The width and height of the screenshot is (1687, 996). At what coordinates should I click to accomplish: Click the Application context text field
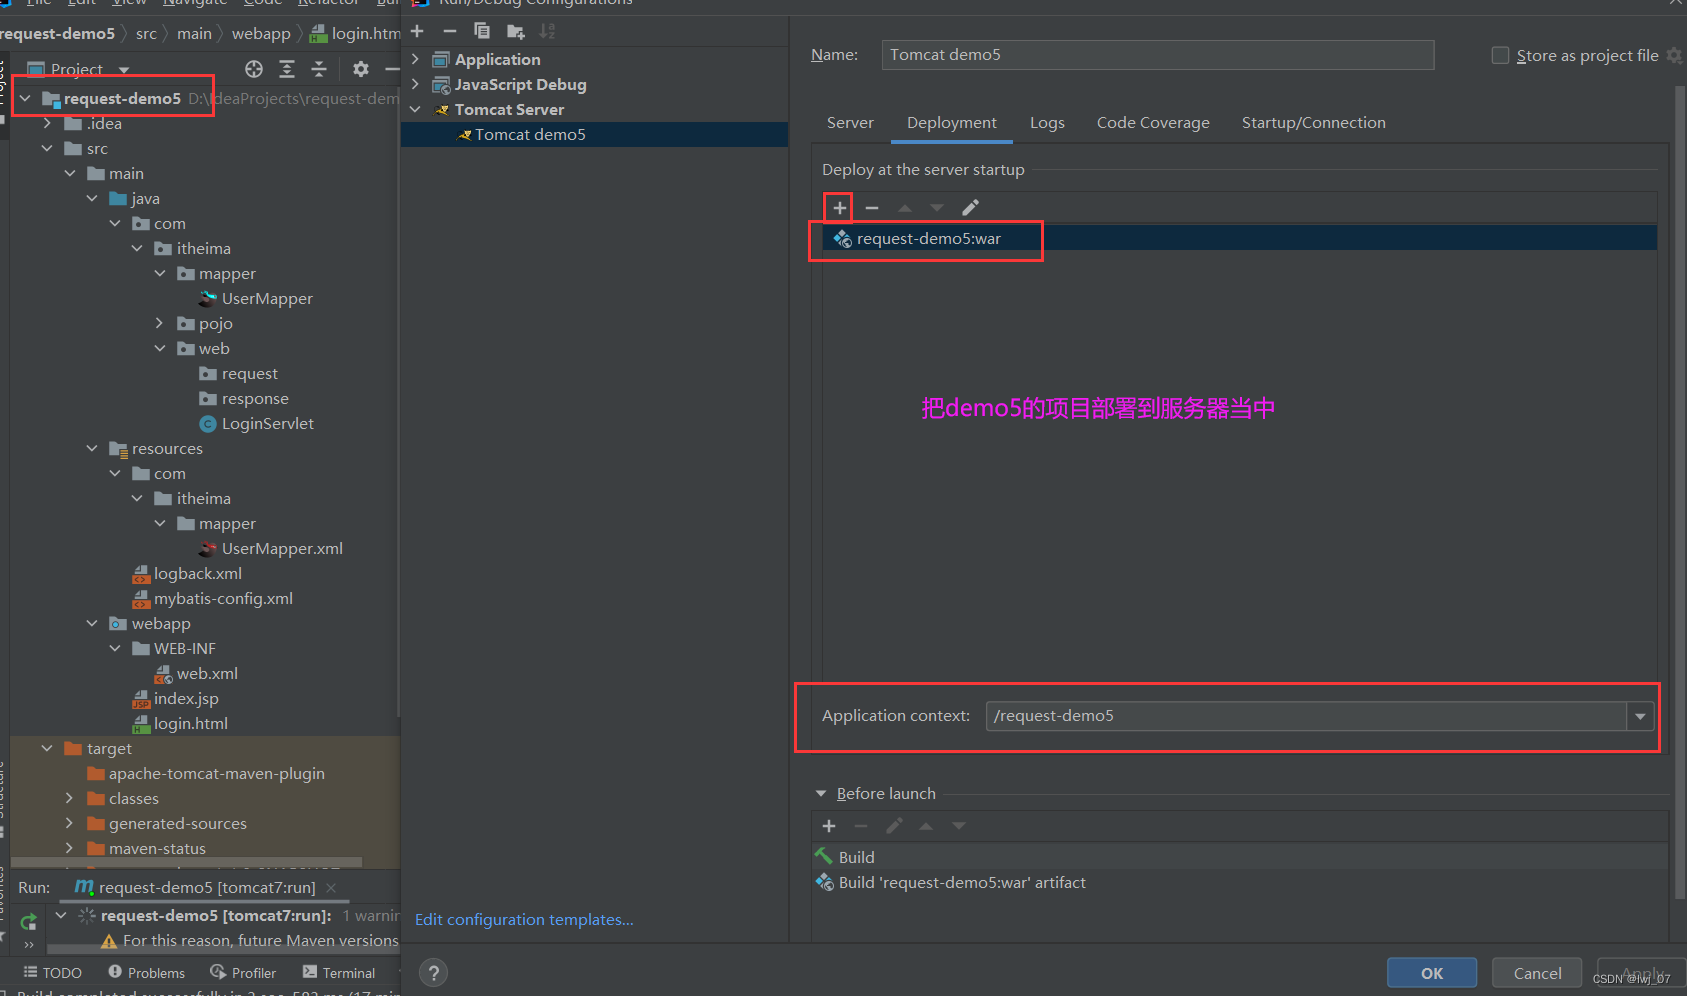coord(1306,716)
